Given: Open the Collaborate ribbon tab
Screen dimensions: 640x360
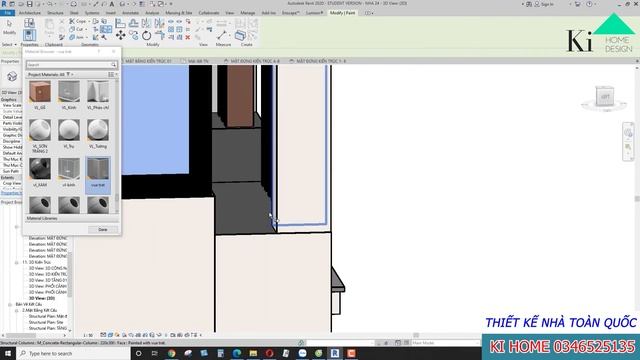Looking at the screenshot, I should (209, 13).
